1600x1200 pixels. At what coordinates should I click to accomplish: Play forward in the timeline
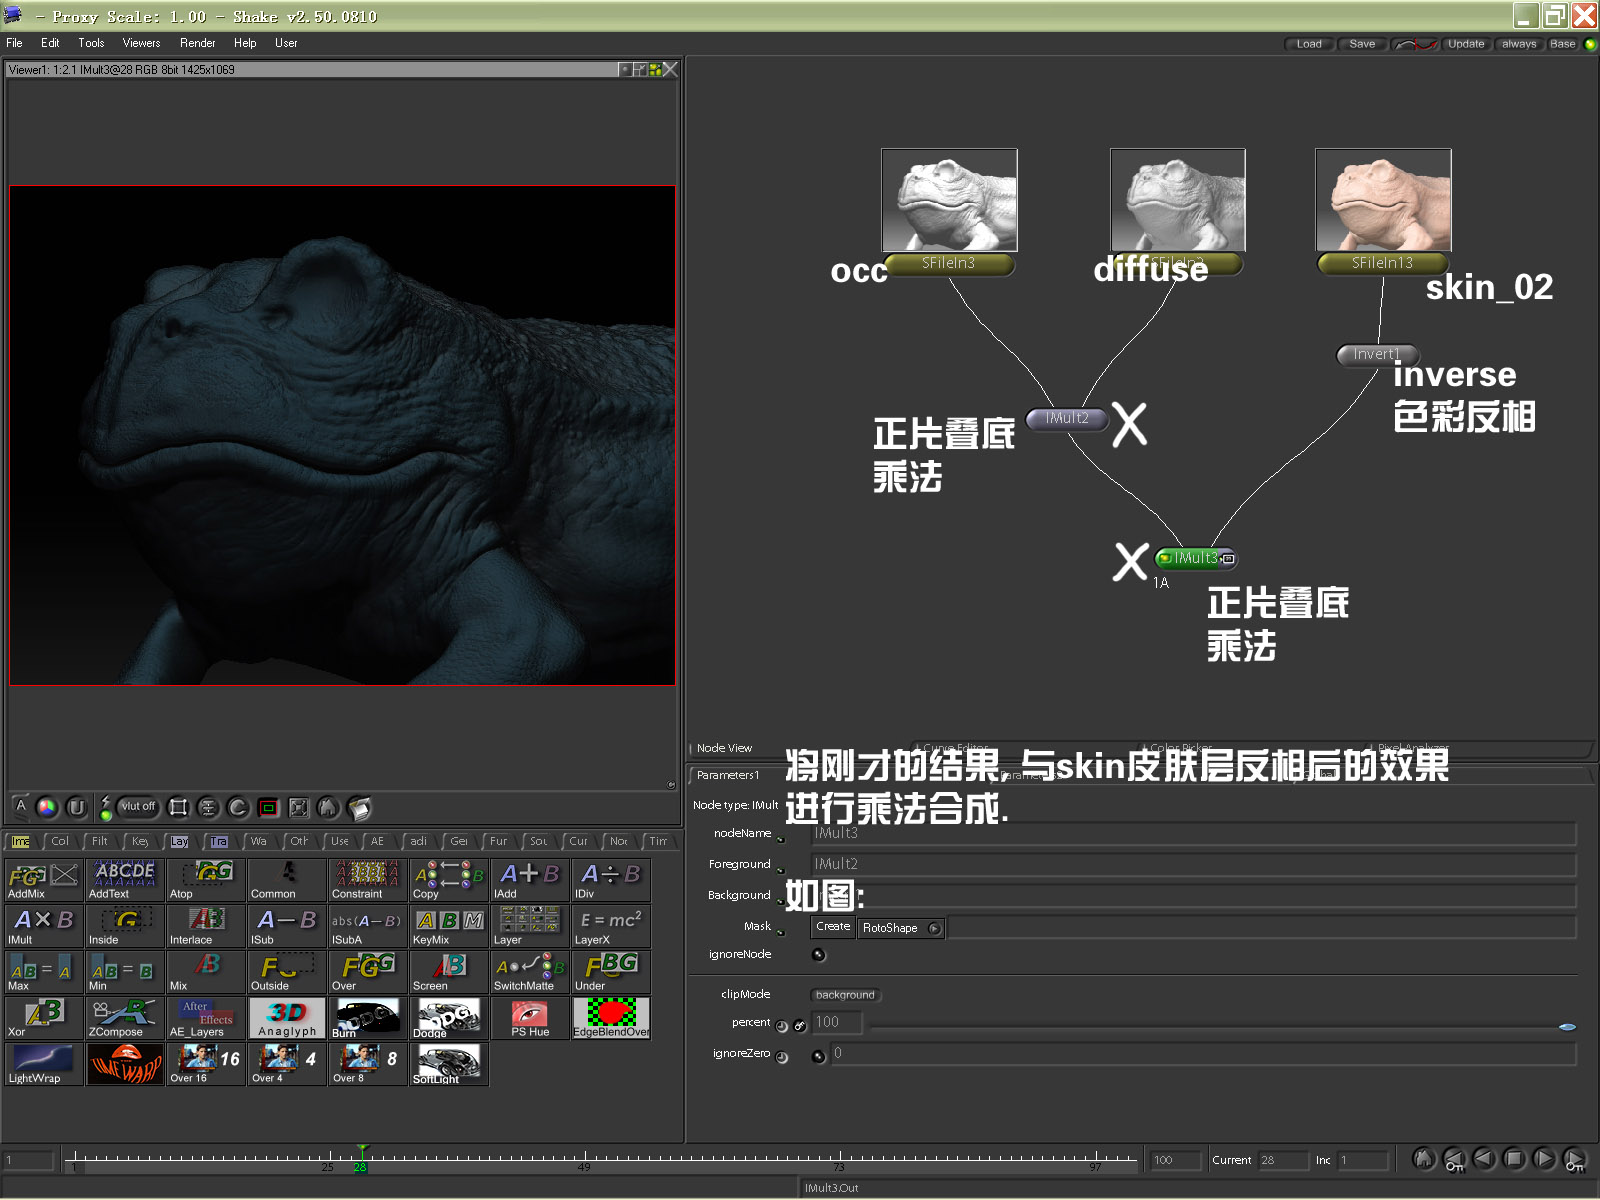click(x=1544, y=1159)
